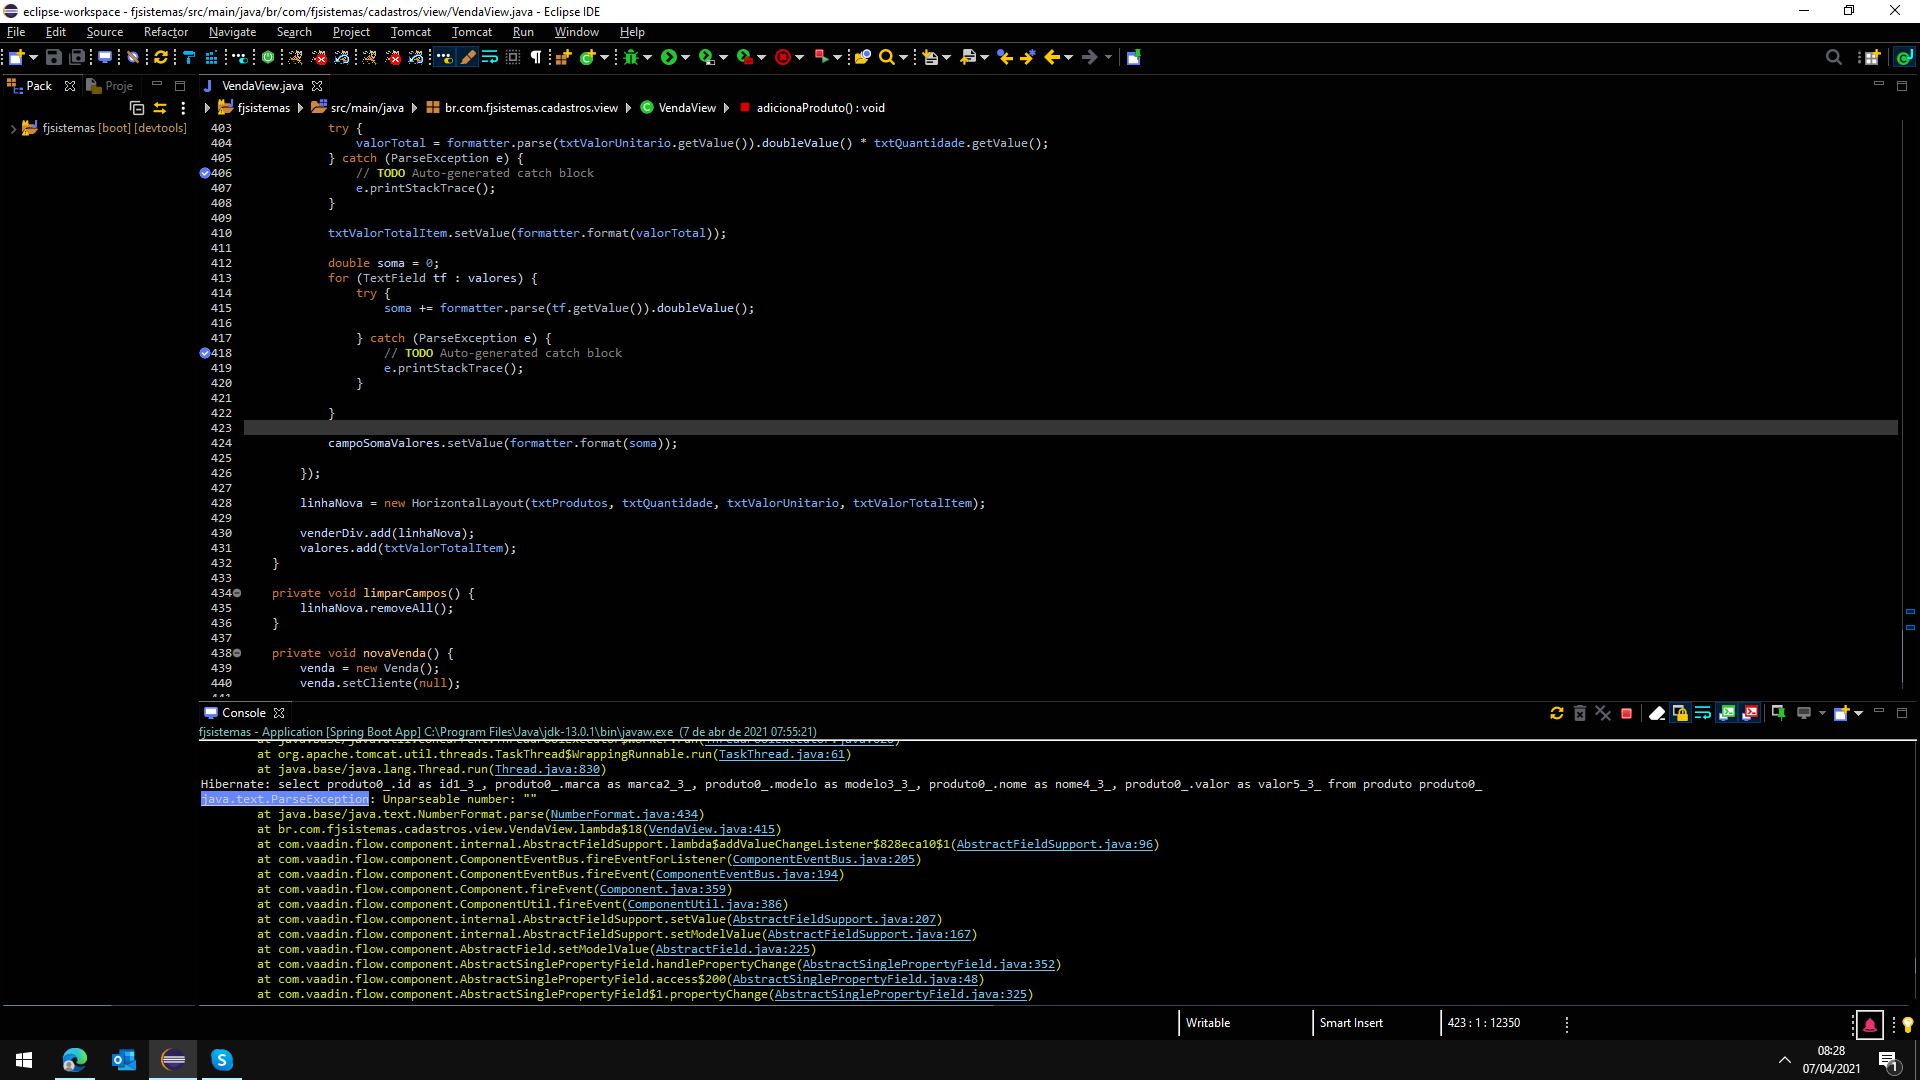
Task: Toggle Scroll Lock in Console
Action: click(1680, 713)
